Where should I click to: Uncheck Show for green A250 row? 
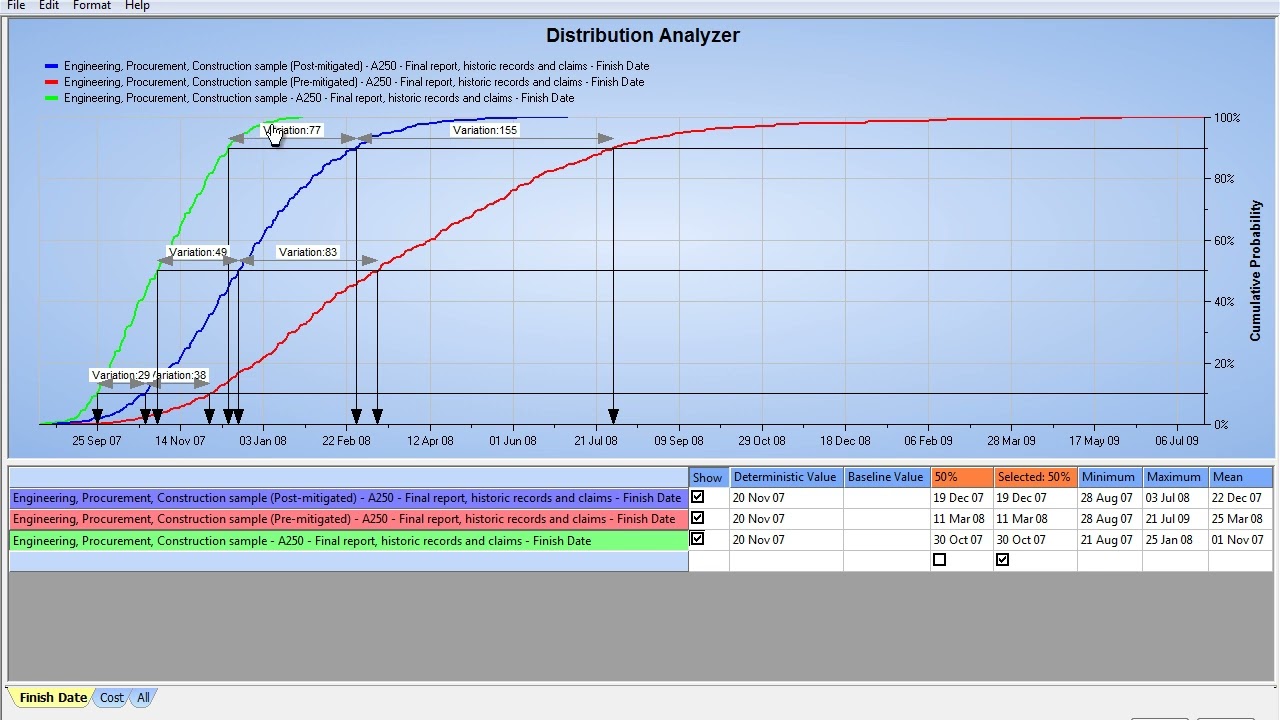697,539
